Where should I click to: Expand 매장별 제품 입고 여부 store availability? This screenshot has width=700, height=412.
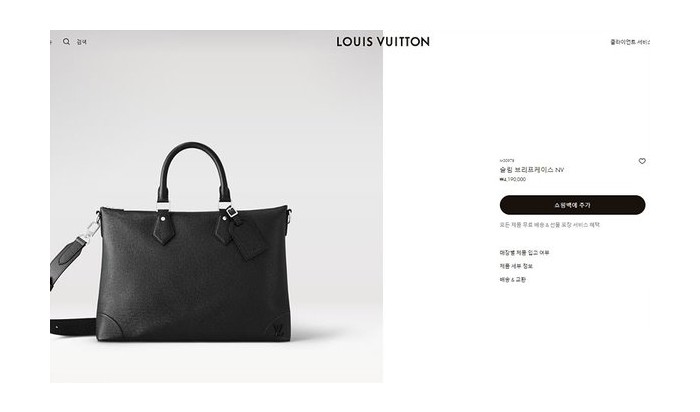[525, 253]
